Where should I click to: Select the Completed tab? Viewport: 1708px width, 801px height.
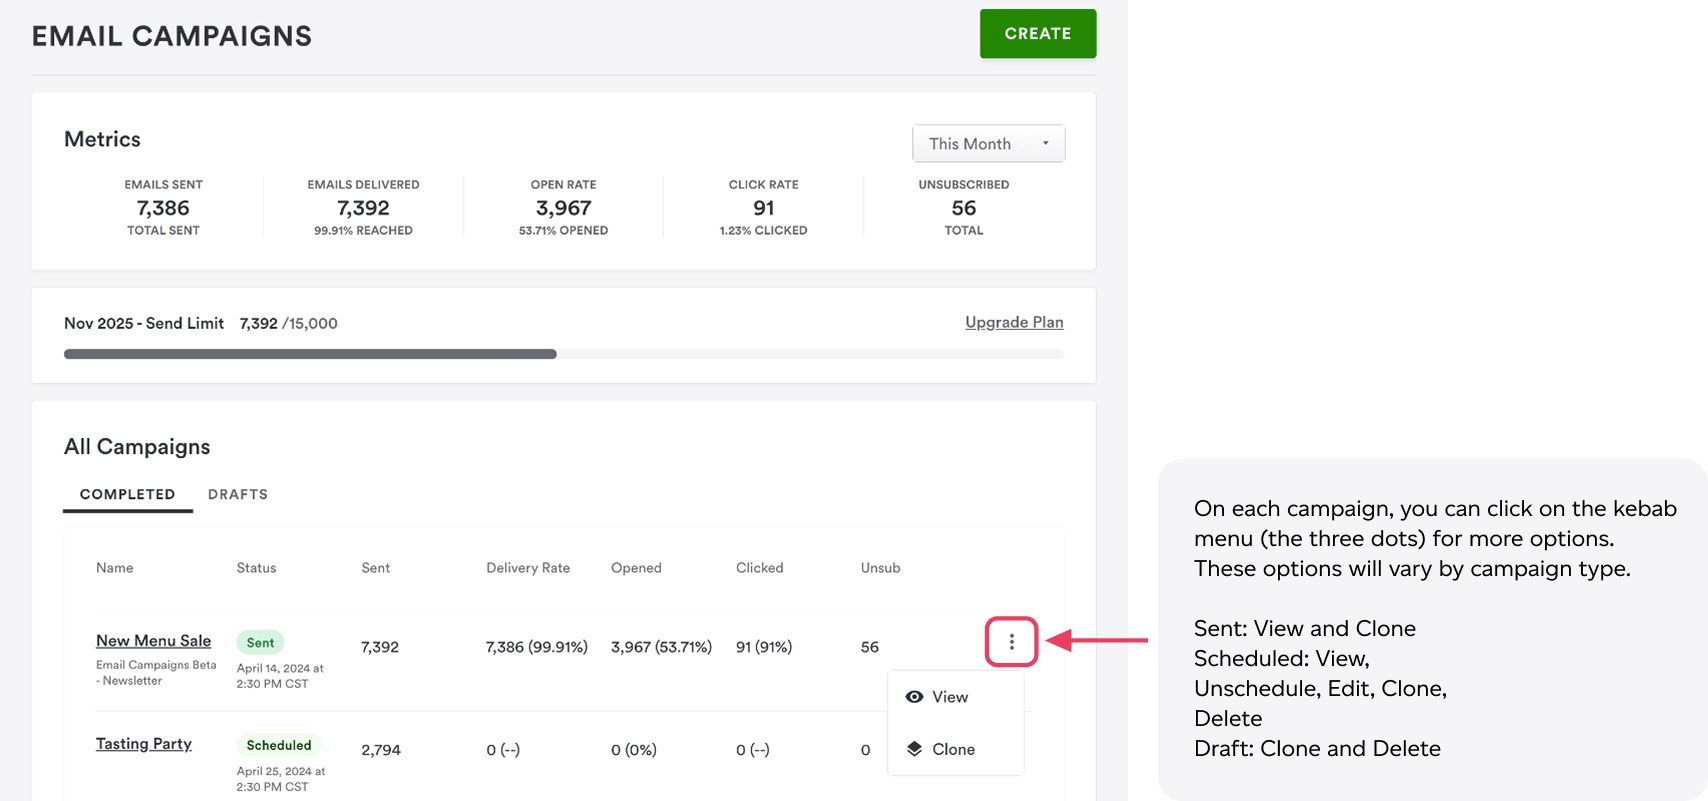tap(127, 494)
